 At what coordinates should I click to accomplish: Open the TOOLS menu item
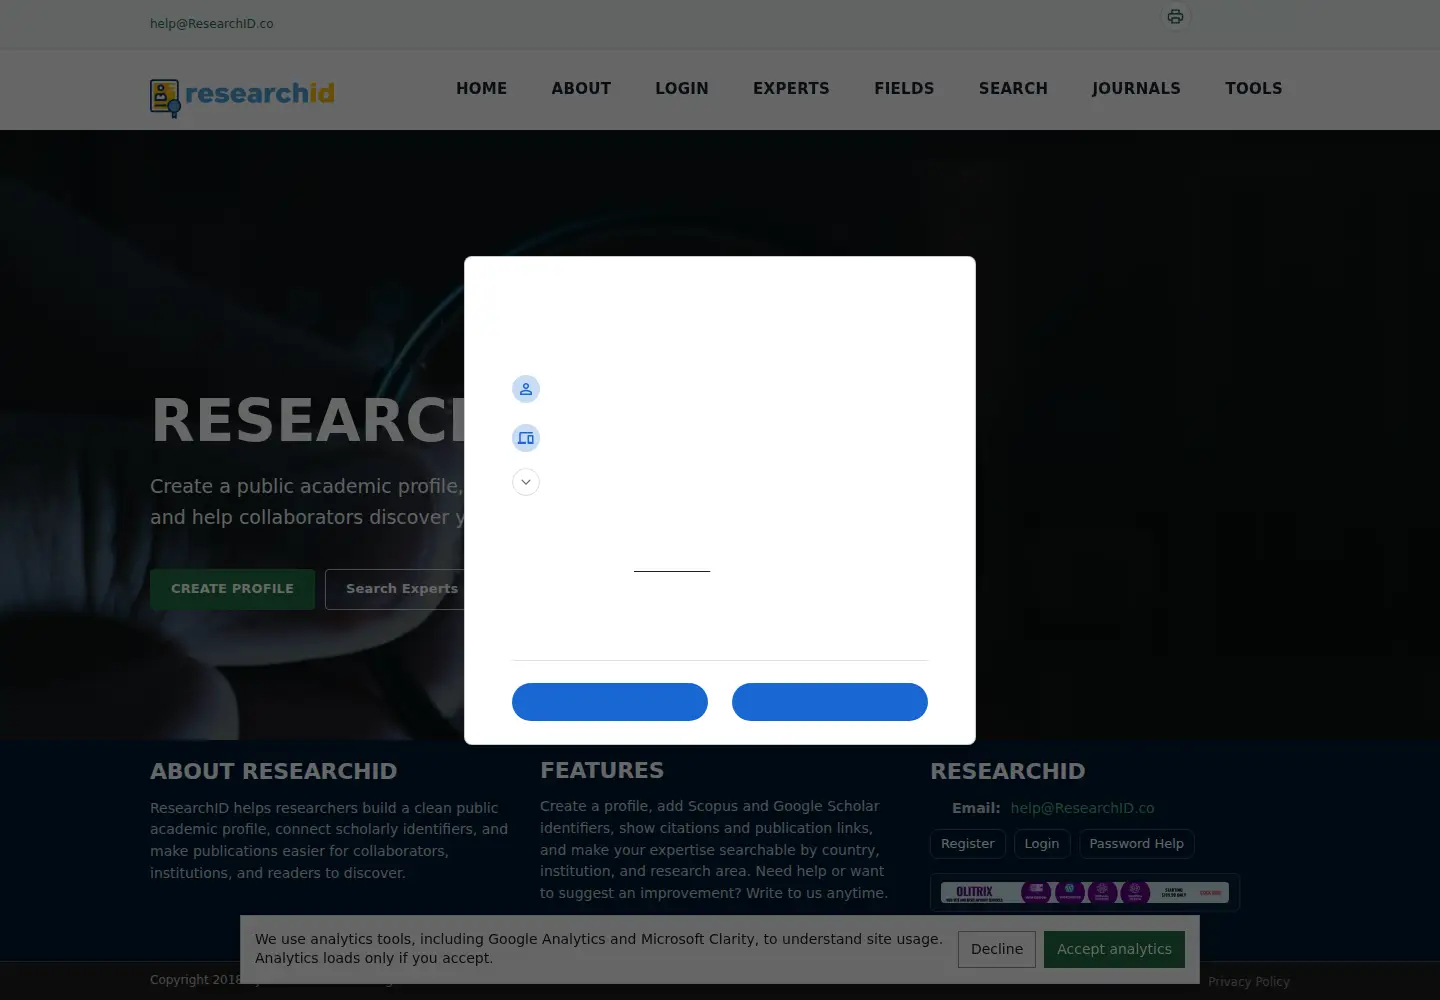click(x=1254, y=88)
